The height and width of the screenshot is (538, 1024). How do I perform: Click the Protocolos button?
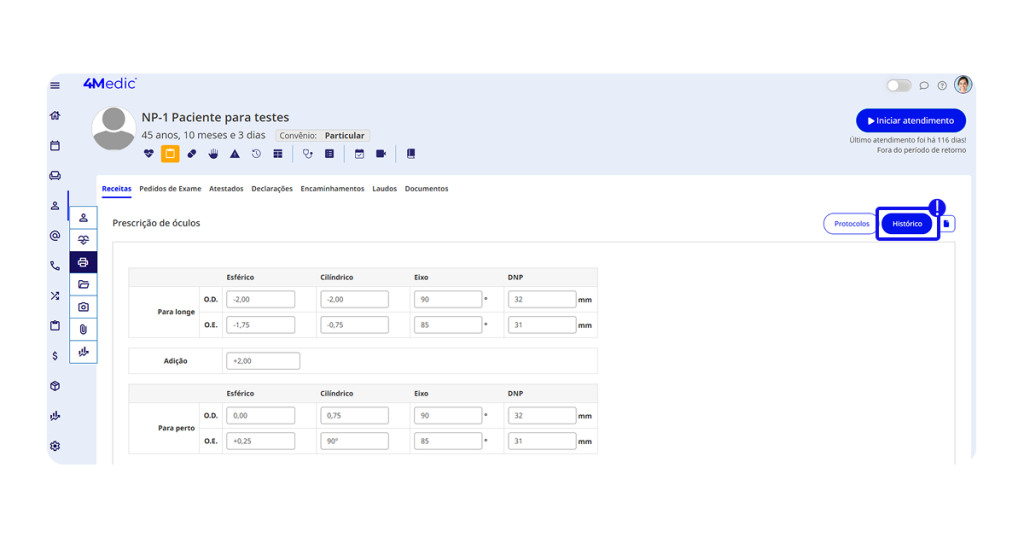[x=851, y=224]
